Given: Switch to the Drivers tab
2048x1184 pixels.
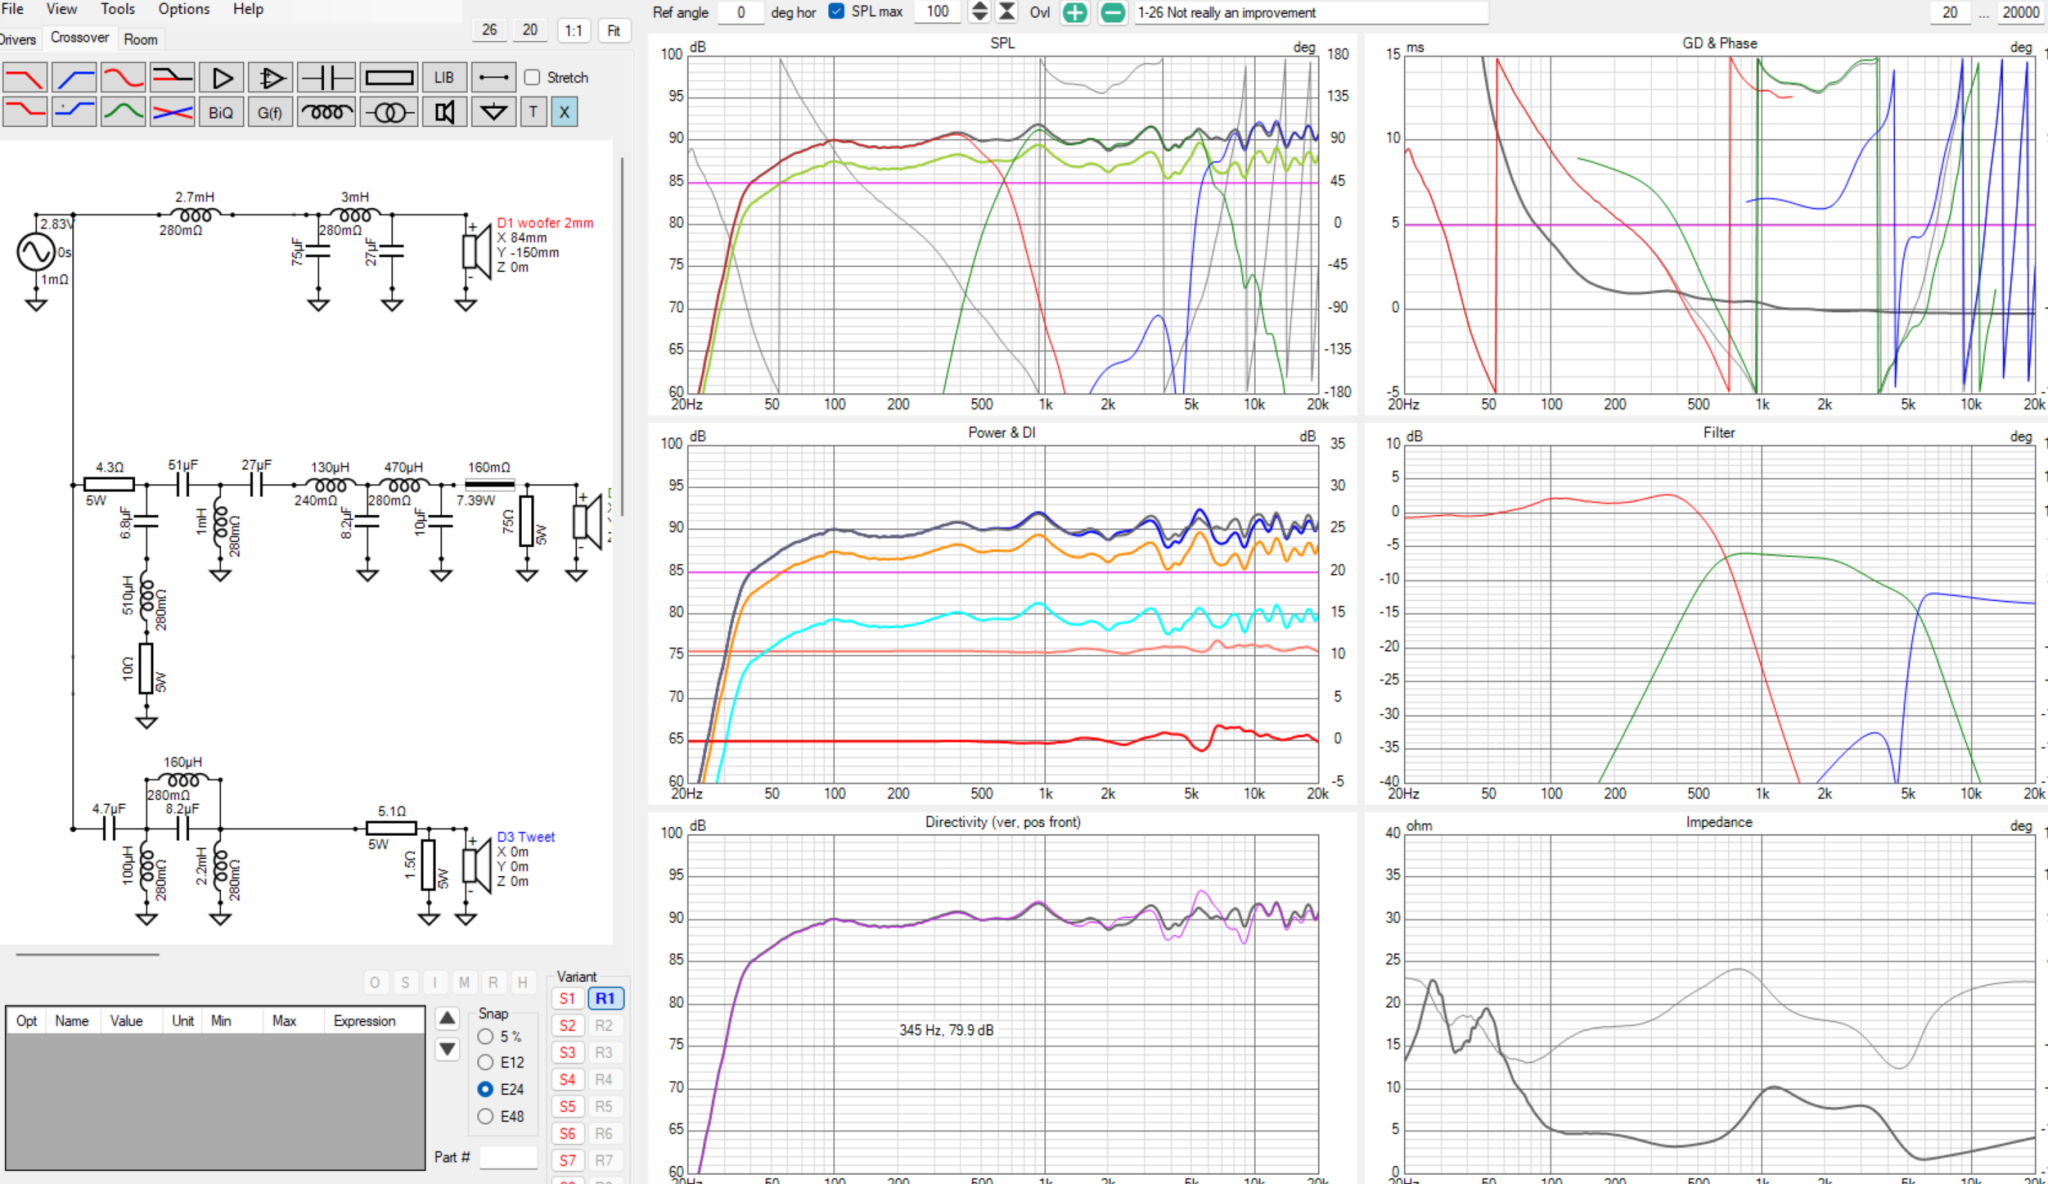Looking at the screenshot, I should coord(17,39).
